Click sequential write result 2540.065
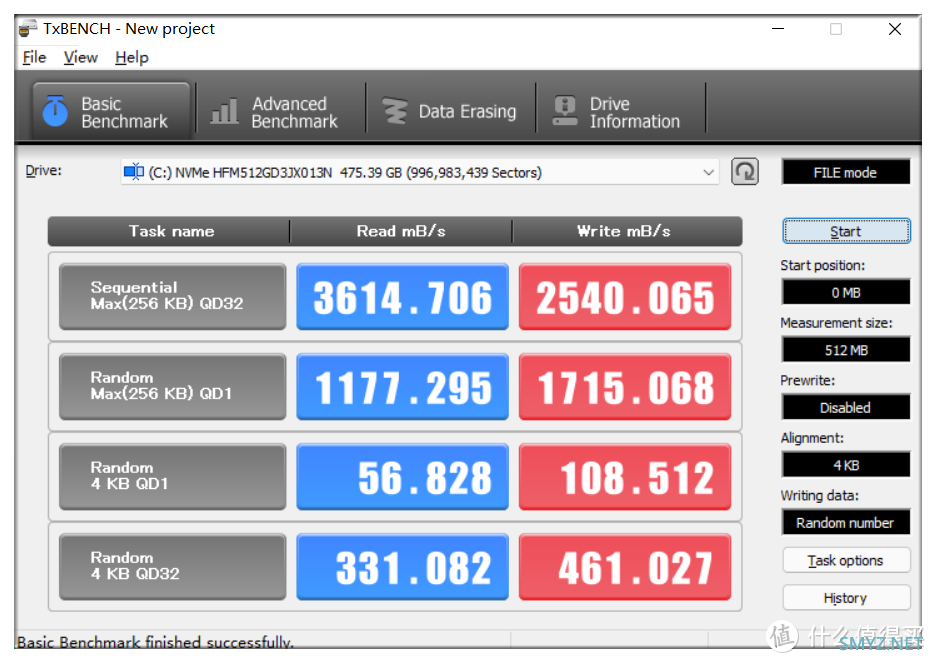Screen dimensions: 936x663 pyautogui.click(x=625, y=297)
